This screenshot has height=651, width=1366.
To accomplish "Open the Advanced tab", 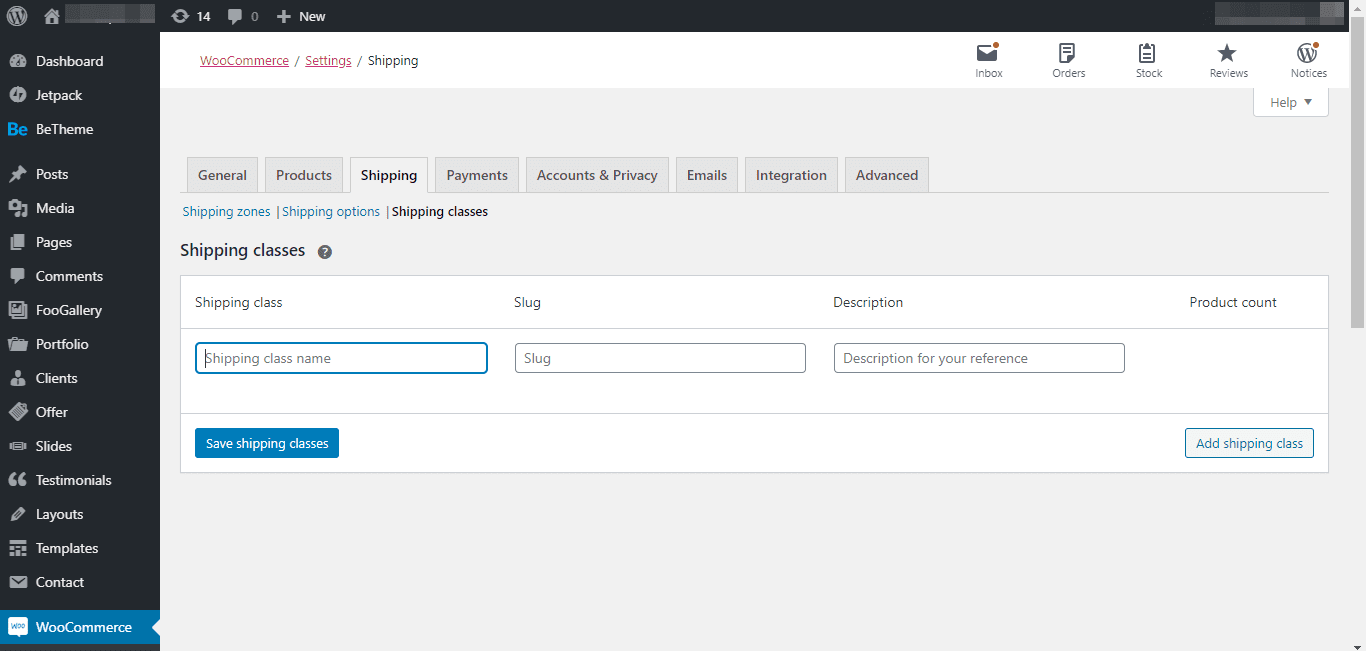I will pyautogui.click(x=887, y=175).
